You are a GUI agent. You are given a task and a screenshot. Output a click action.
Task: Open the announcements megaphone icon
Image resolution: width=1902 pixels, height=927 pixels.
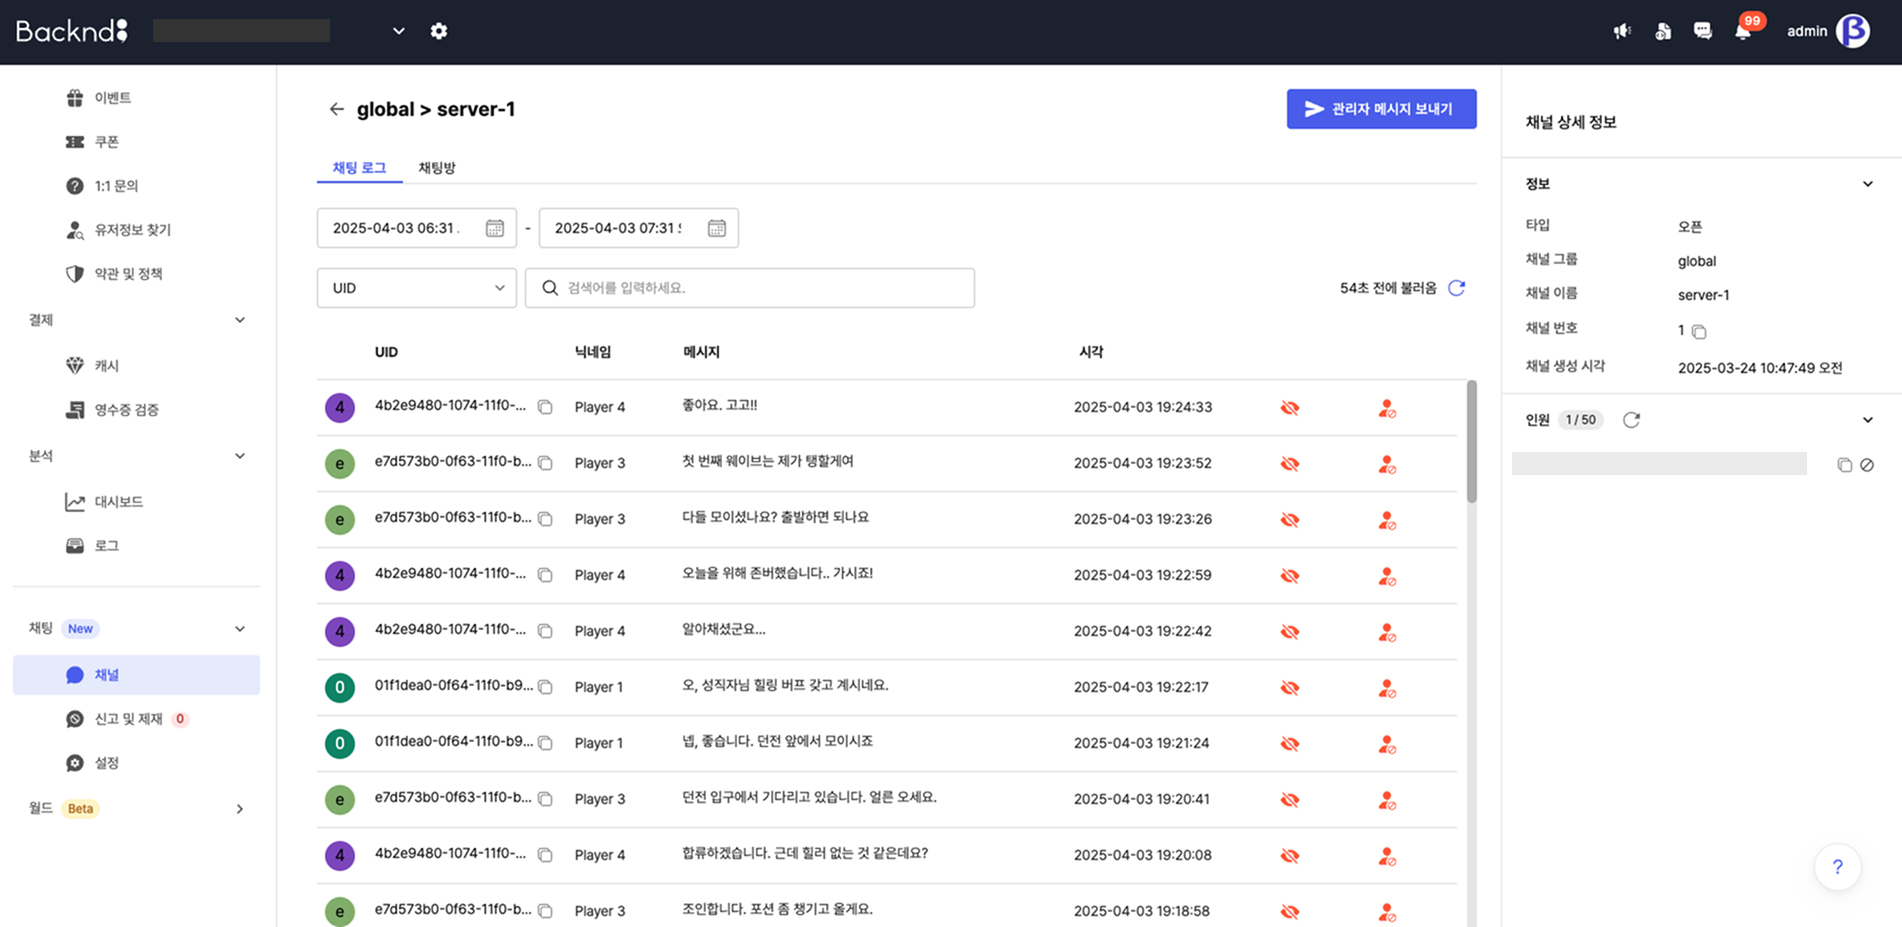[x=1622, y=31]
